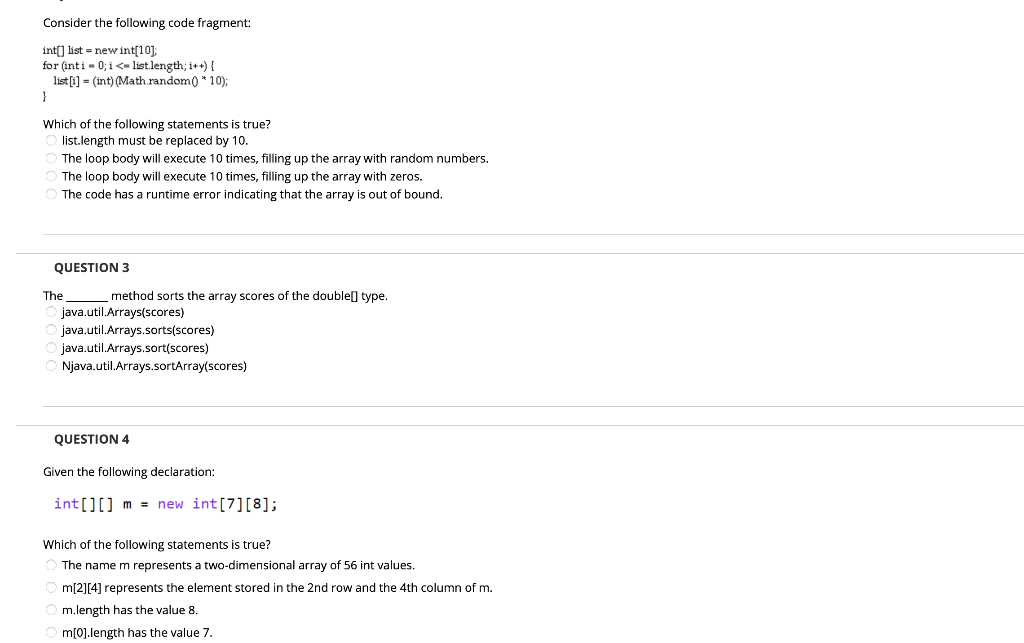Click 'Given the following declaration:' text
This screenshot has width=1024, height=643.
[128, 471]
